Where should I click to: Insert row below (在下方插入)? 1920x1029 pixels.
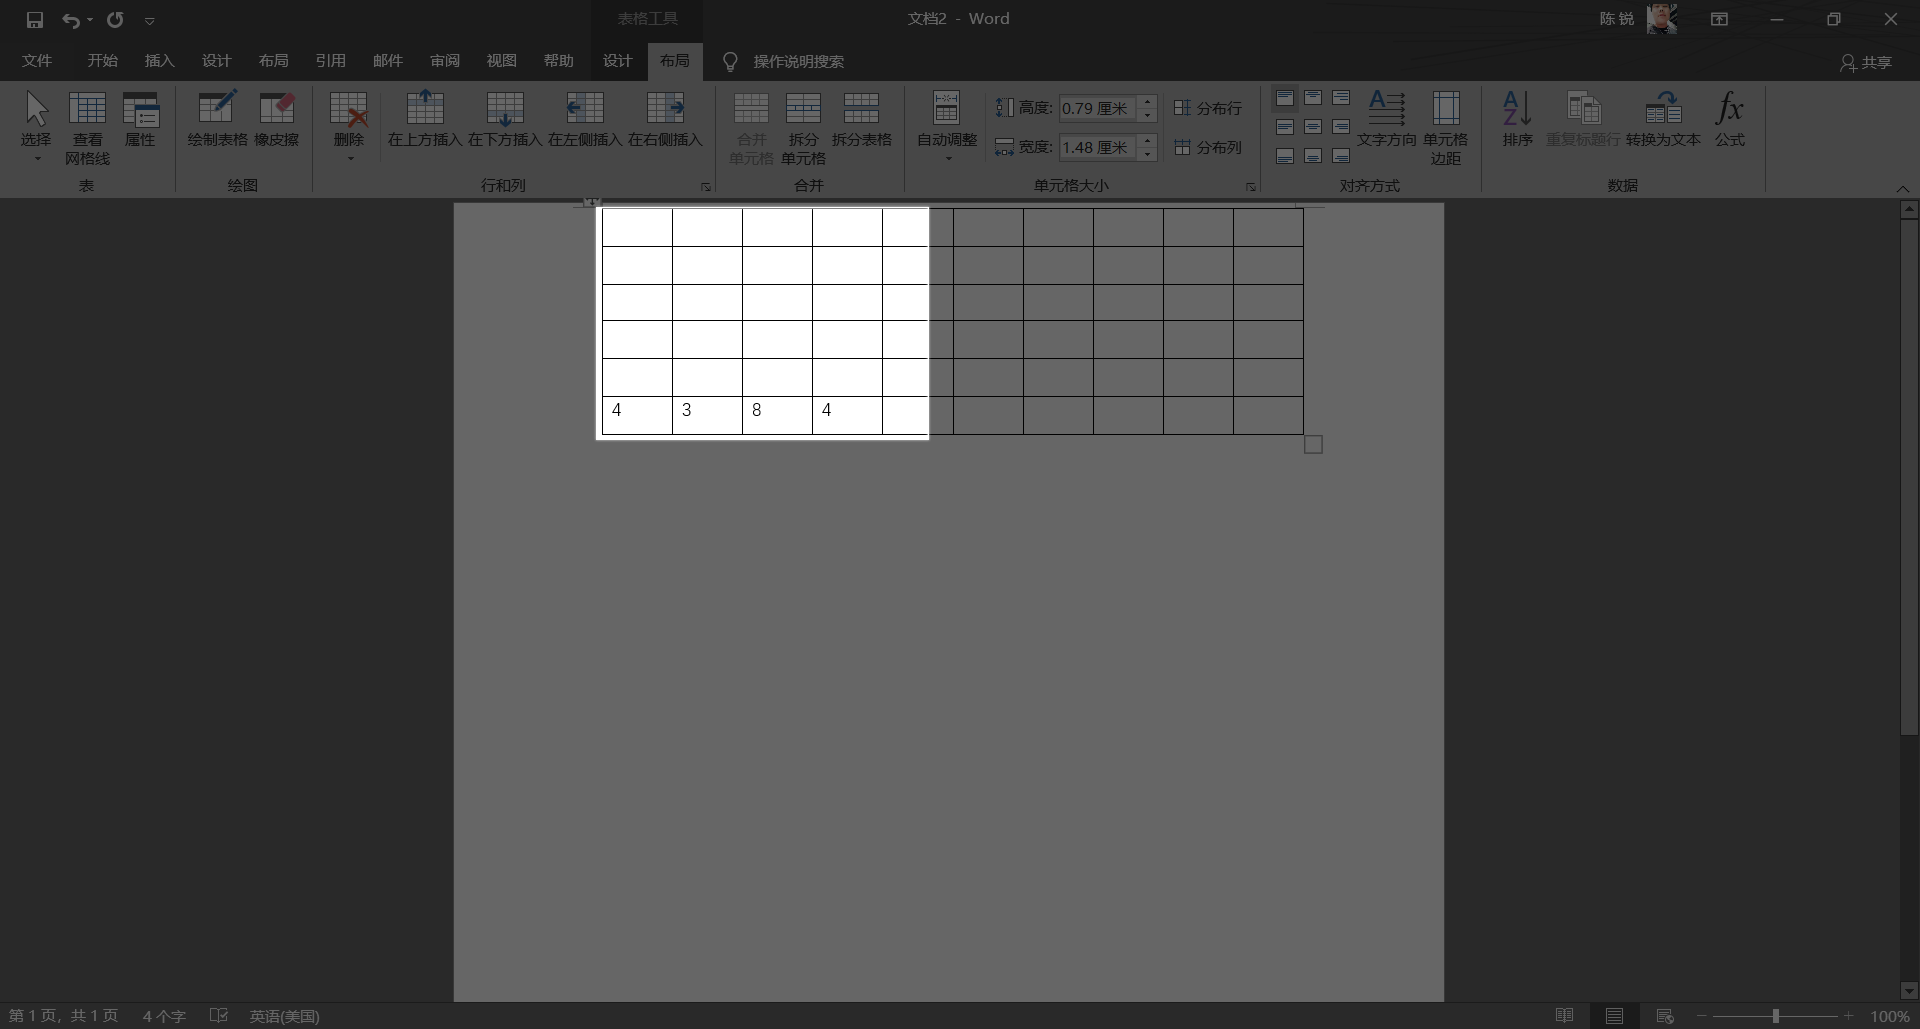point(505,120)
